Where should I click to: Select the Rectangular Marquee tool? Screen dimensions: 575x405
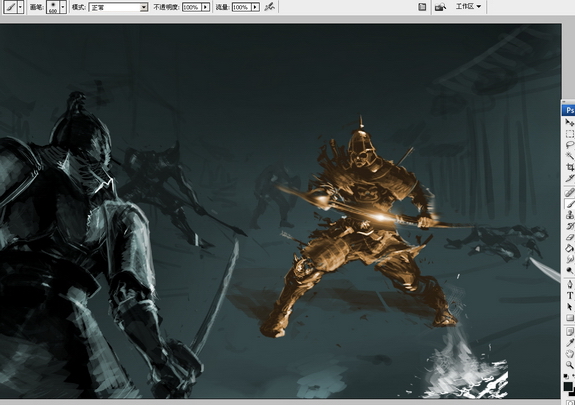click(x=569, y=134)
